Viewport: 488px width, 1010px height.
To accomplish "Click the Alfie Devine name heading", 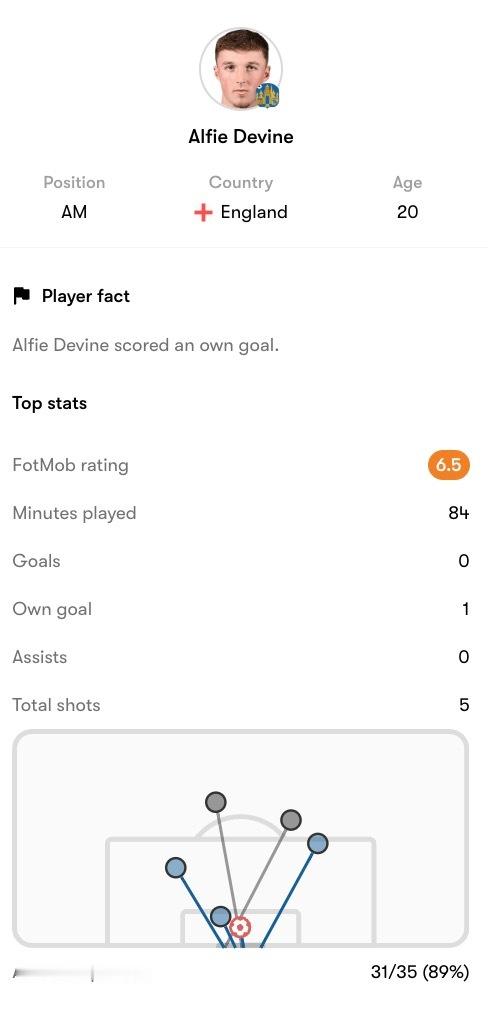I will [241, 137].
